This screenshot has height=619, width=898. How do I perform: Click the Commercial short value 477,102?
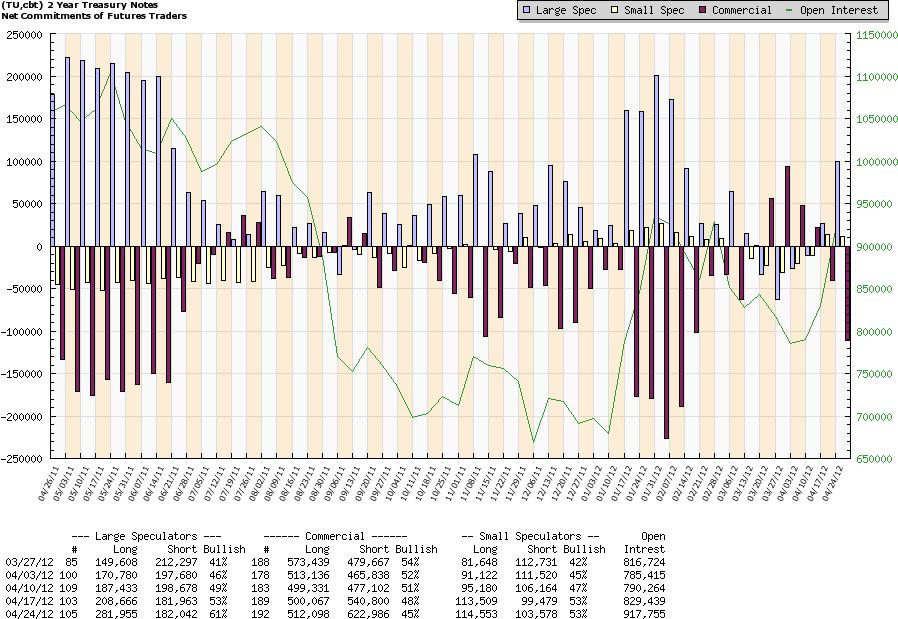[x=368, y=589]
